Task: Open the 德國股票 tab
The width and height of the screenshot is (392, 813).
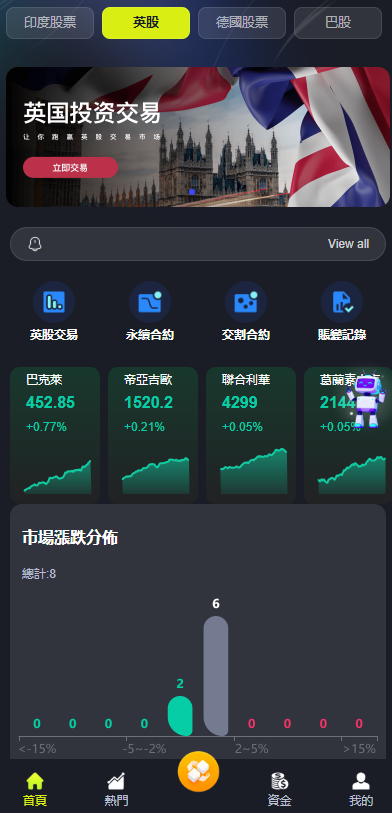Action: coord(242,23)
